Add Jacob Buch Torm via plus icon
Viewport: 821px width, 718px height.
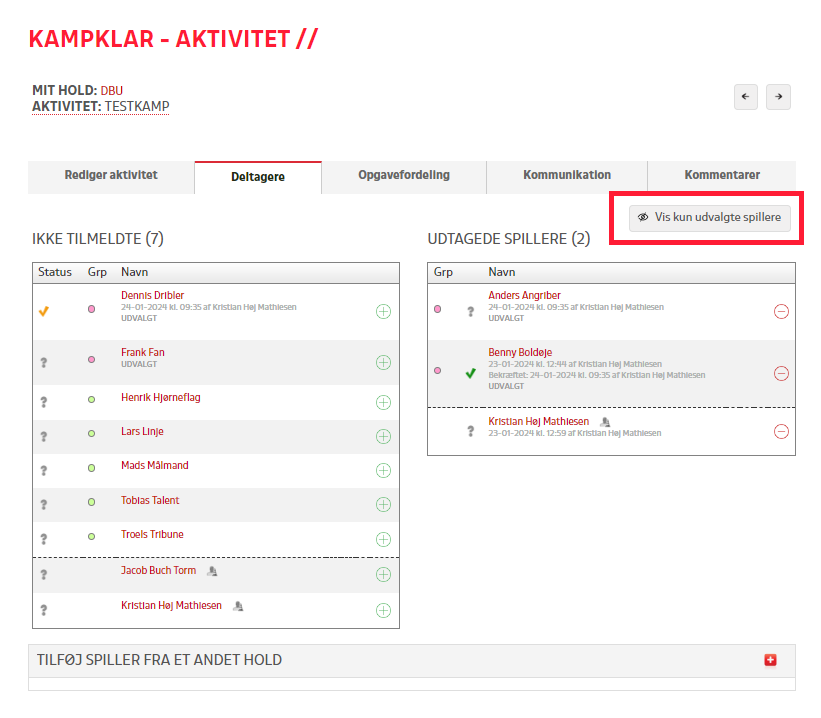click(383, 574)
